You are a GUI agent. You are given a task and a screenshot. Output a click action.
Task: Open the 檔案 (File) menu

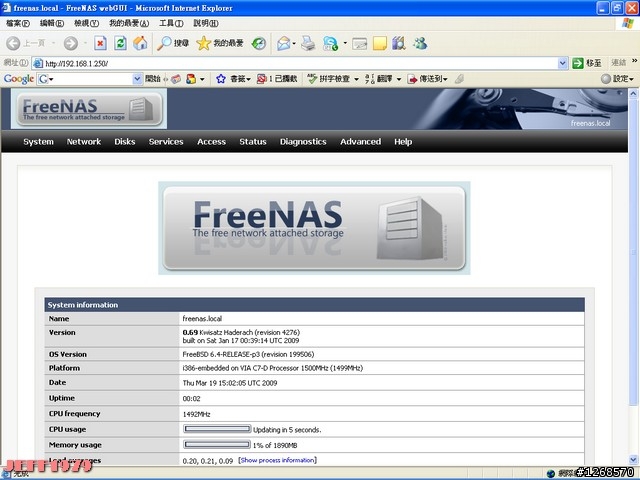[x=18, y=23]
